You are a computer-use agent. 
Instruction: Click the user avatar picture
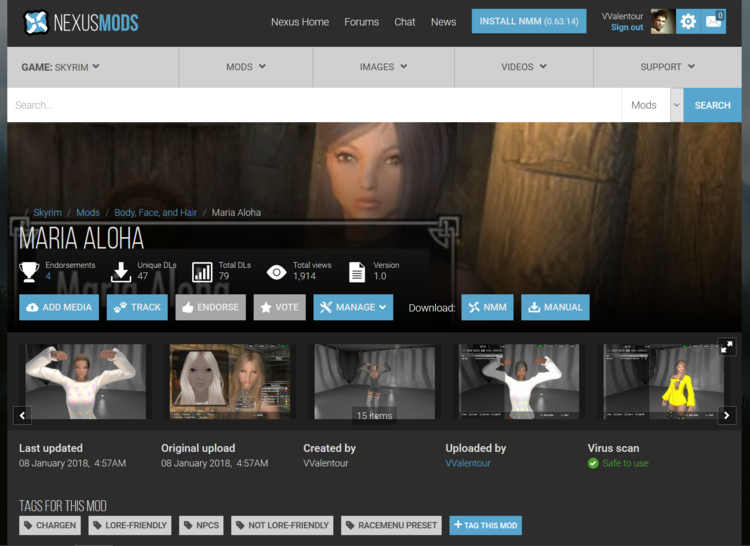coord(662,22)
